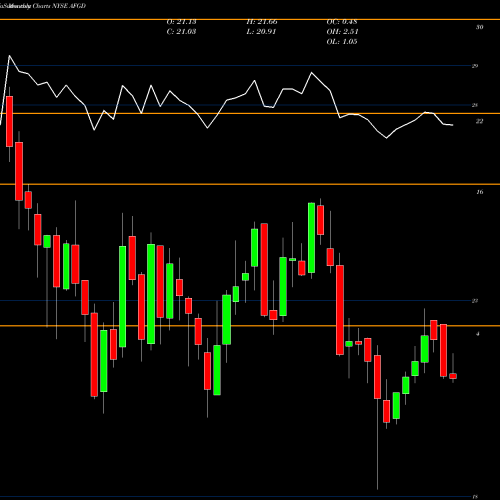
Task: Click the high price "H: 21.66"
Action: (262, 22)
